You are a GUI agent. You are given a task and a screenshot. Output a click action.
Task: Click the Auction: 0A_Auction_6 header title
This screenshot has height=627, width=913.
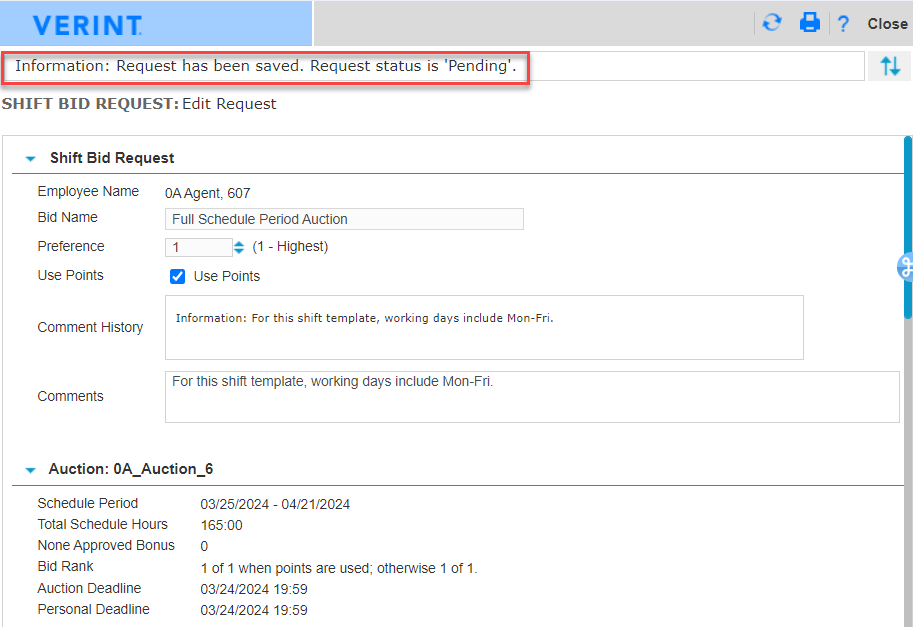click(x=131, y=469)
